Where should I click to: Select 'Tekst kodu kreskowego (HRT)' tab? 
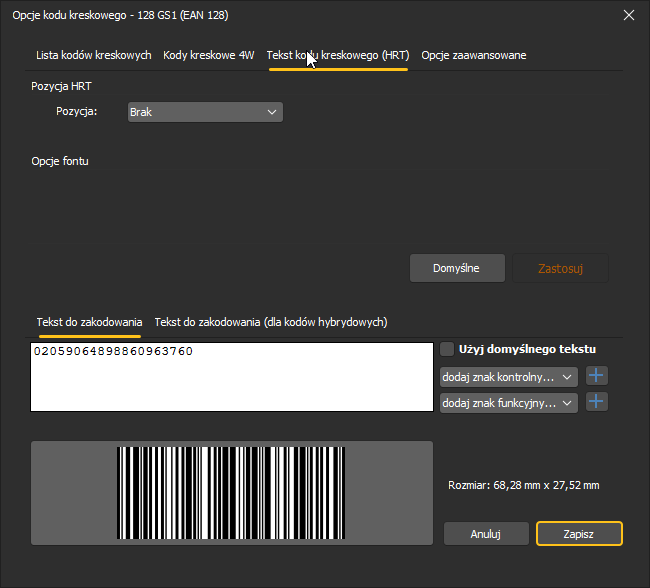pos(338,55)
